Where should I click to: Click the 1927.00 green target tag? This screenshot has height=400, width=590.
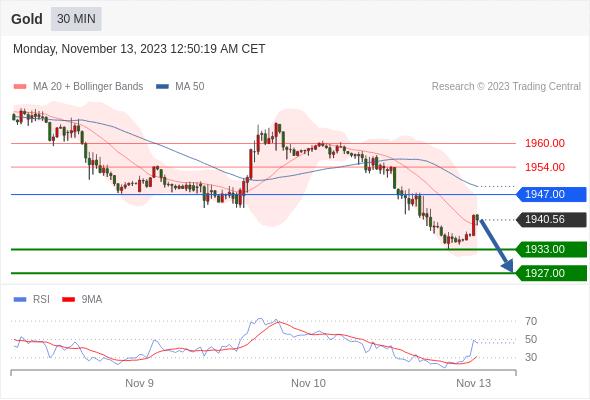point(551,273)
